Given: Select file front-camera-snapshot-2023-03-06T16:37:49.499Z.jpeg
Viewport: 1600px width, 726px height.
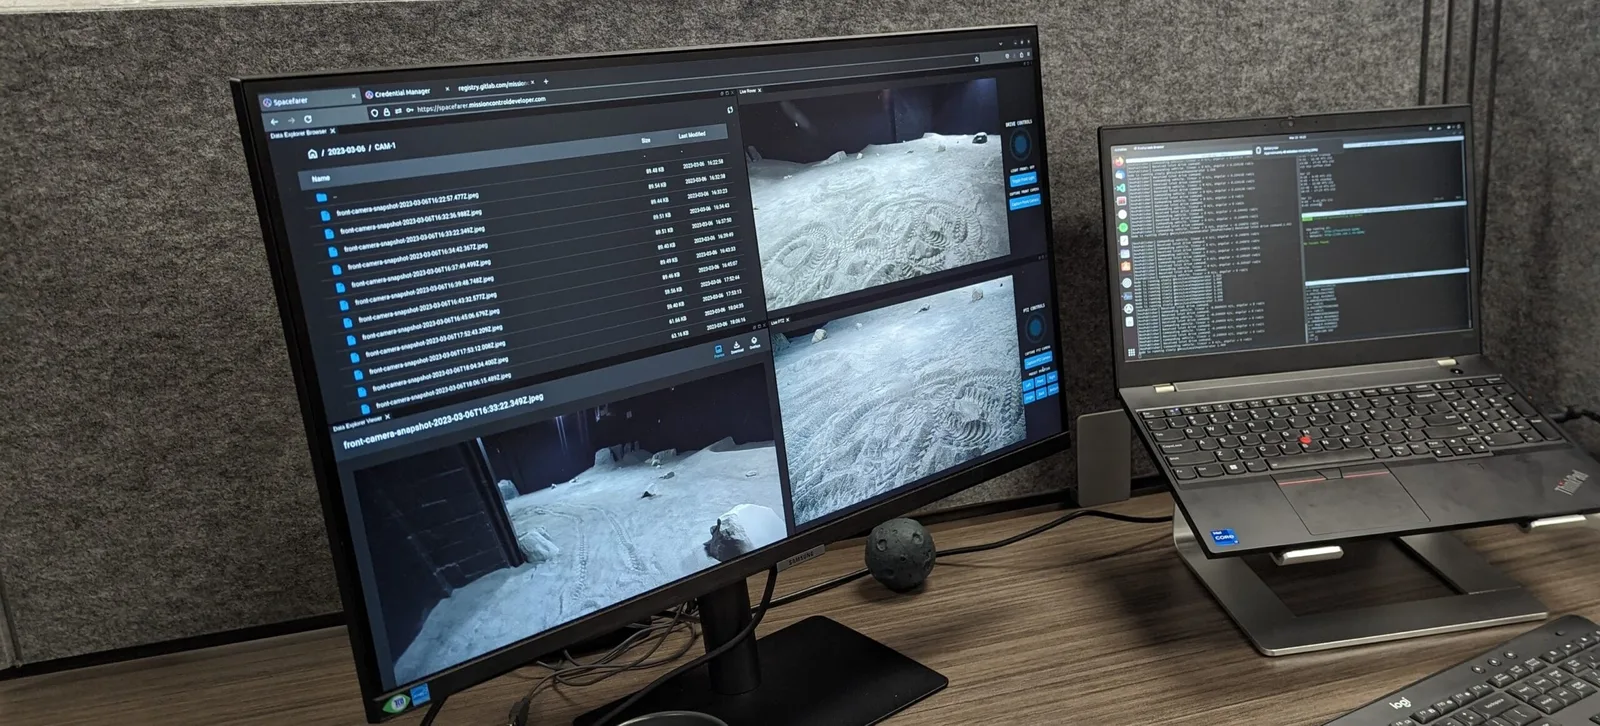Looking at the screenshot, I should tap(420, 272).
